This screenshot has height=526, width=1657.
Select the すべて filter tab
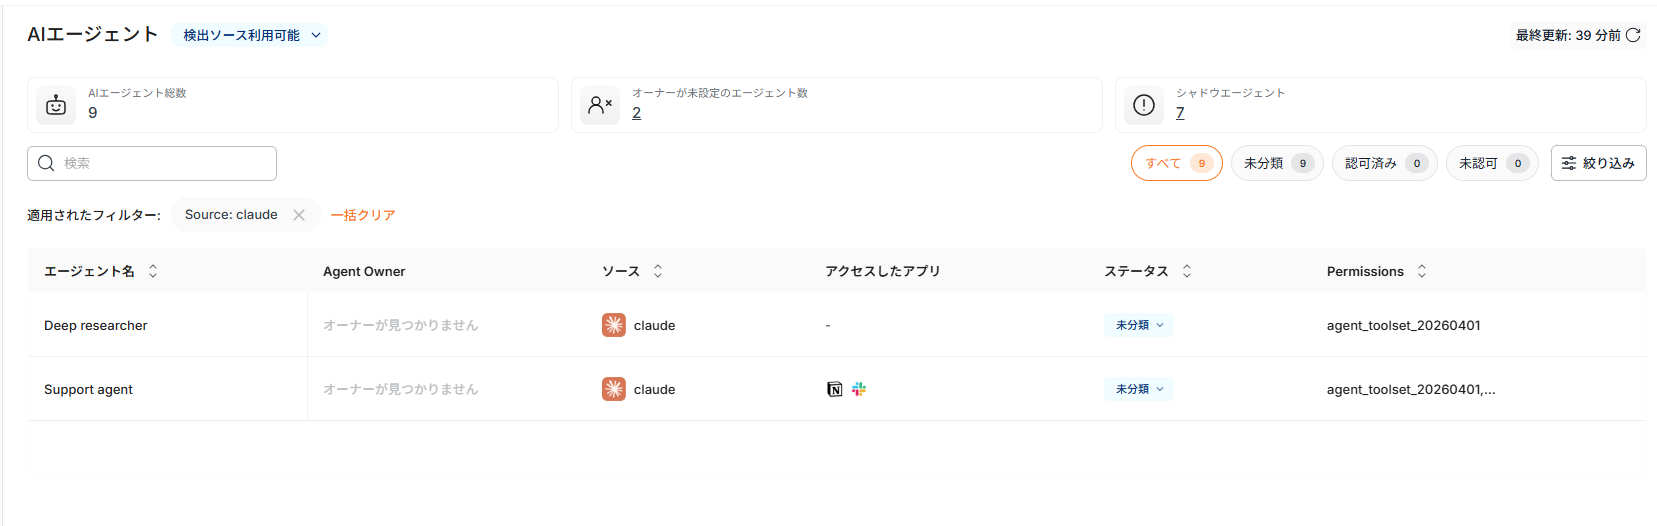click(1177, 163)
